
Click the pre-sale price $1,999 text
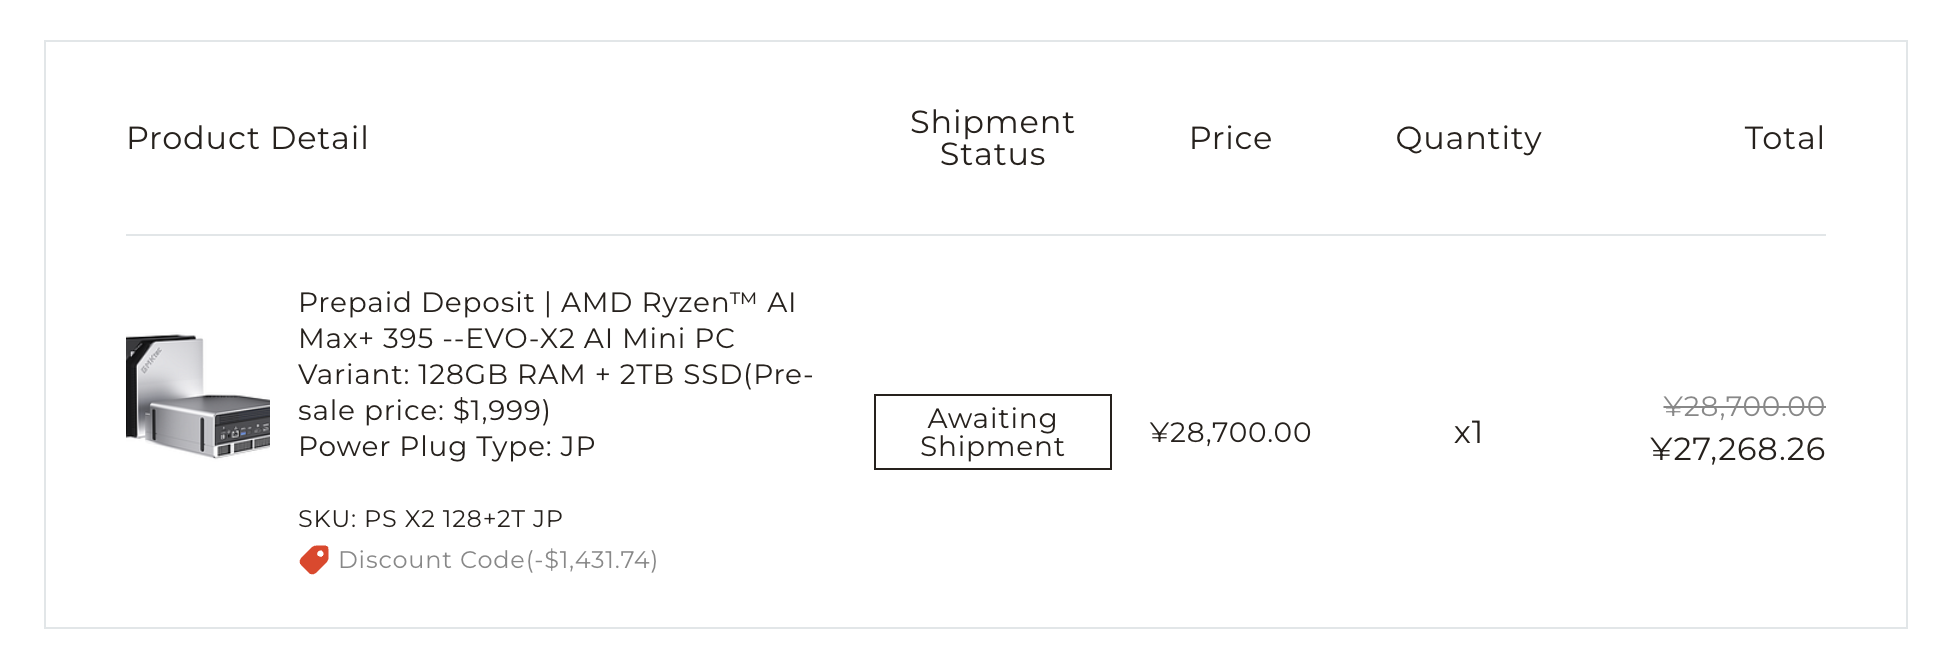point(424,410)
